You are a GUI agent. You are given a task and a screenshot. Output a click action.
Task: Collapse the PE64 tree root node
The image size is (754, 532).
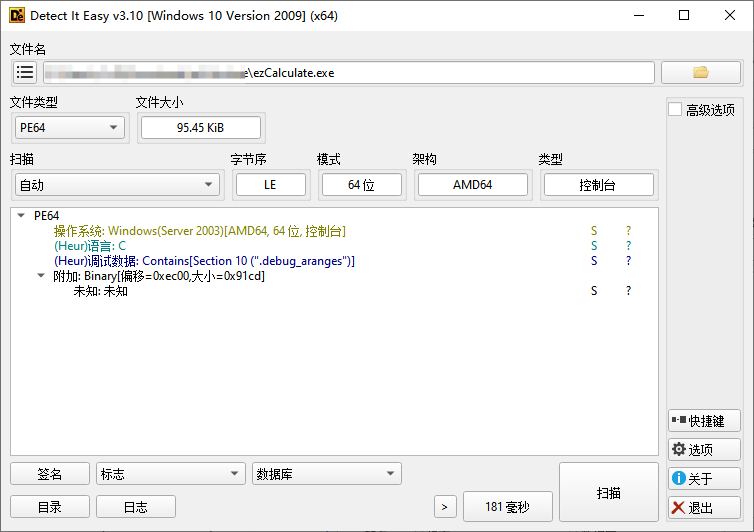pos(21,215)
